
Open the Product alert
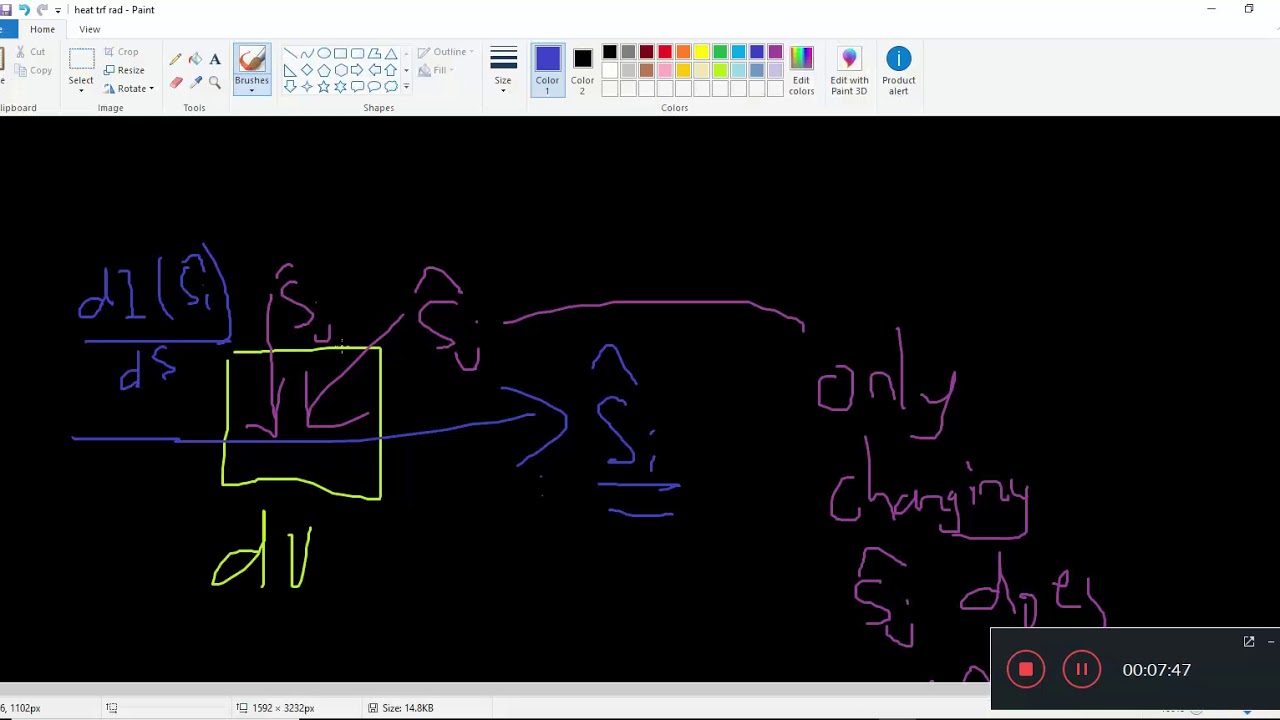pyautogui.click(x=898, y=70)
